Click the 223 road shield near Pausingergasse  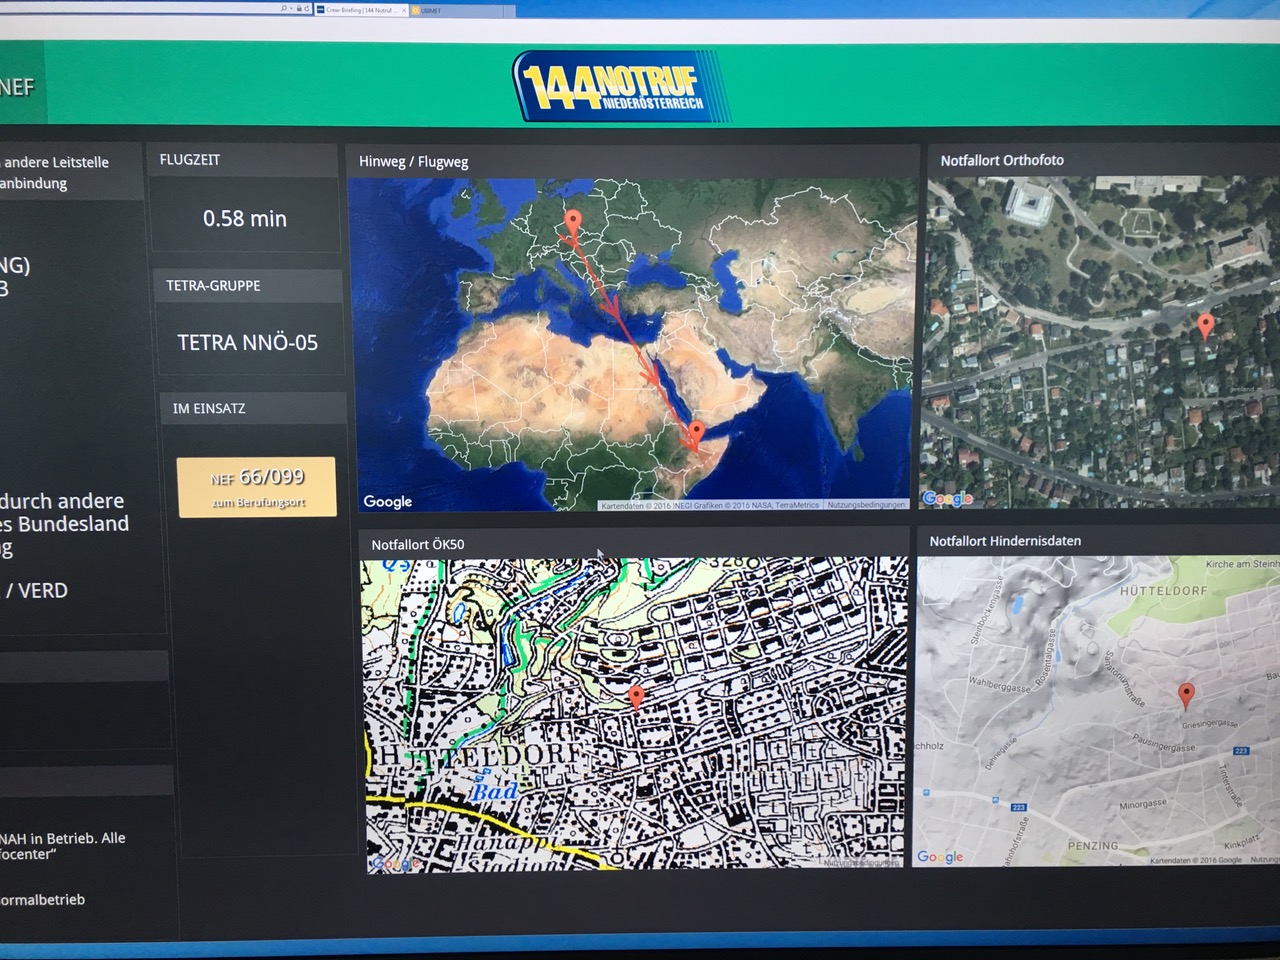click(x=1241, y=751)
